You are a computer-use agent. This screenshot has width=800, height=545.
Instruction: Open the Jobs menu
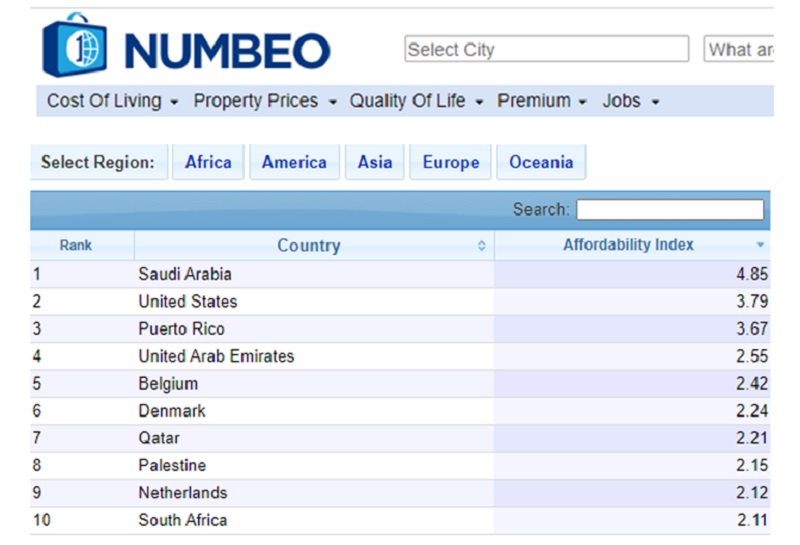tap(631, 101)
